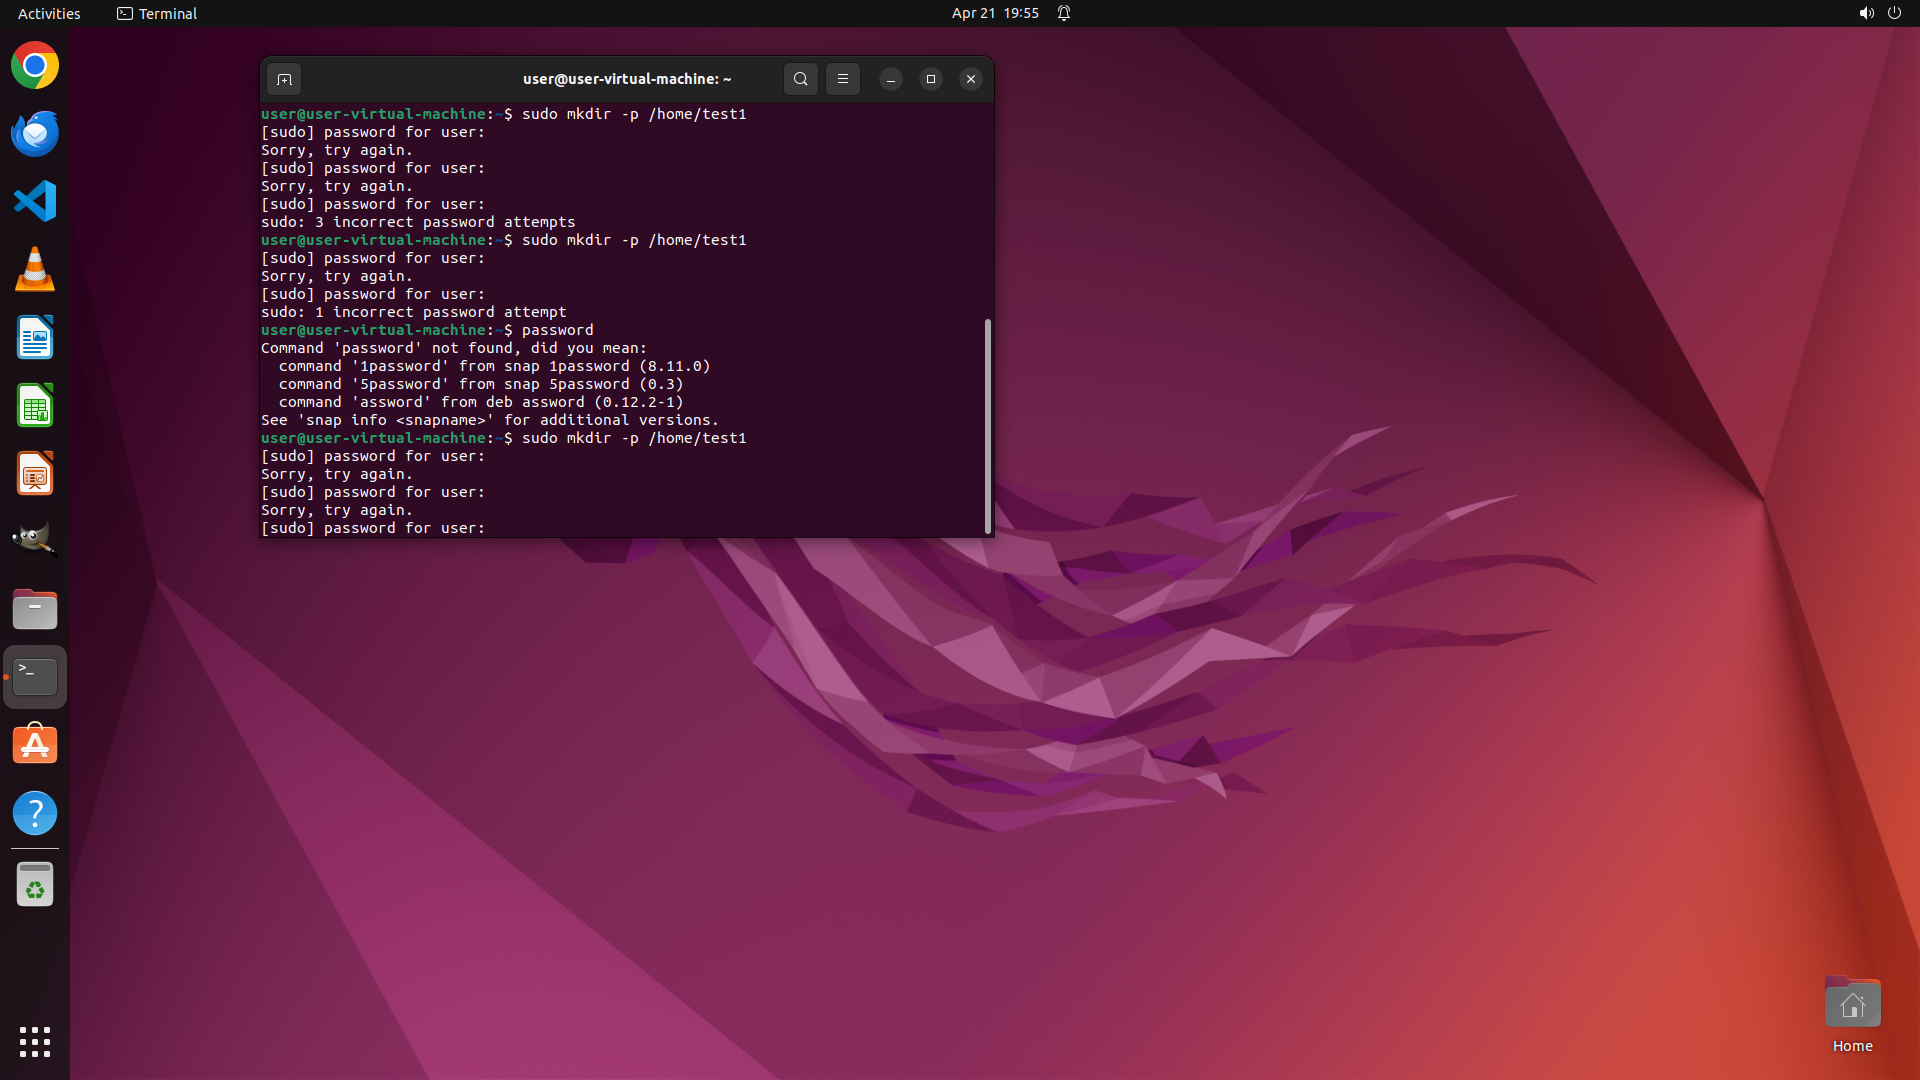Open the Help application

tap(35, 813)
